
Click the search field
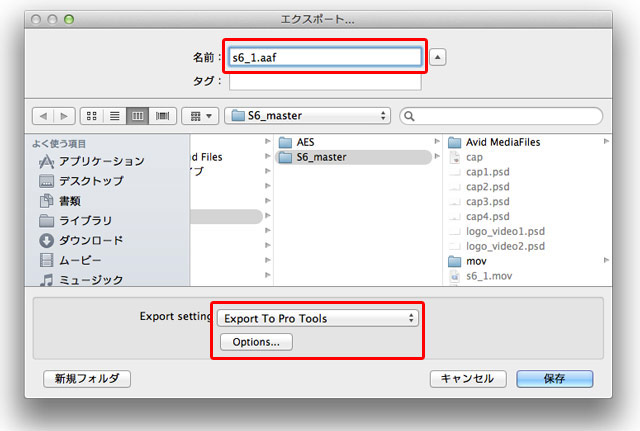tap(501, 116)
